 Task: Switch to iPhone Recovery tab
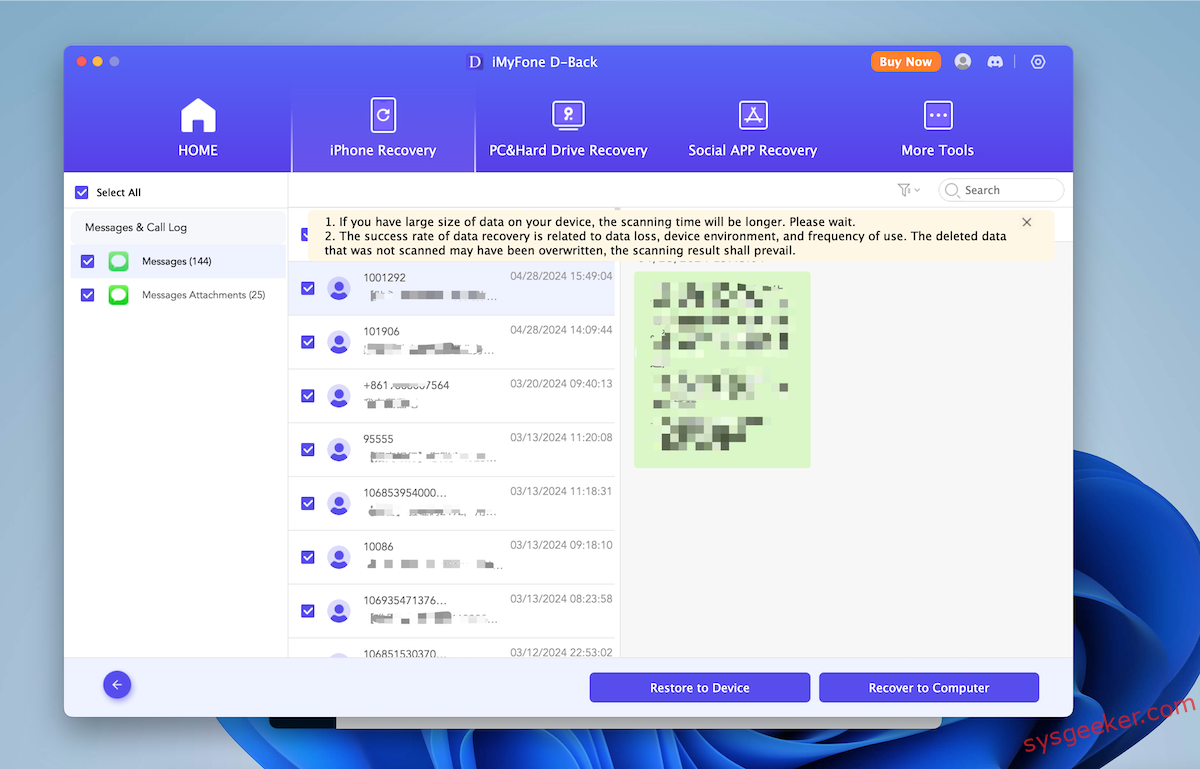click(383, 129)
